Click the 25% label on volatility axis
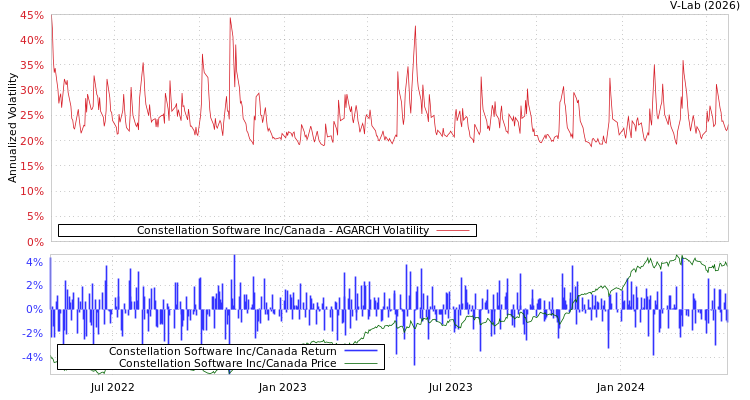Viewport: 750px width, 400px height. [x=32, y=115]
